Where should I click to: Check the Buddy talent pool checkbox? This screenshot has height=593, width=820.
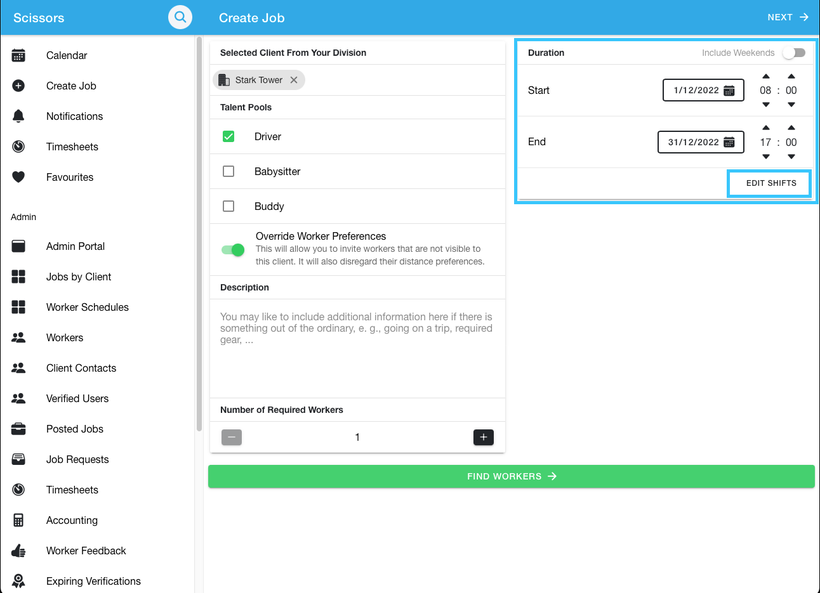tap(229, 206)
